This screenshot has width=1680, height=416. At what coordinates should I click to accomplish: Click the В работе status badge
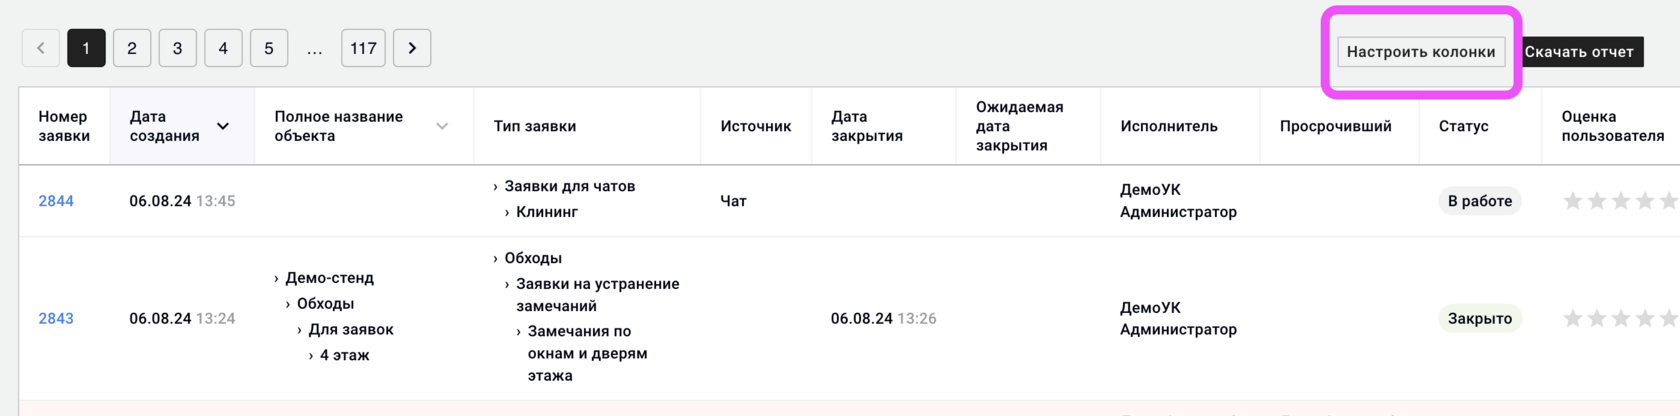(x=1480, y=201)
